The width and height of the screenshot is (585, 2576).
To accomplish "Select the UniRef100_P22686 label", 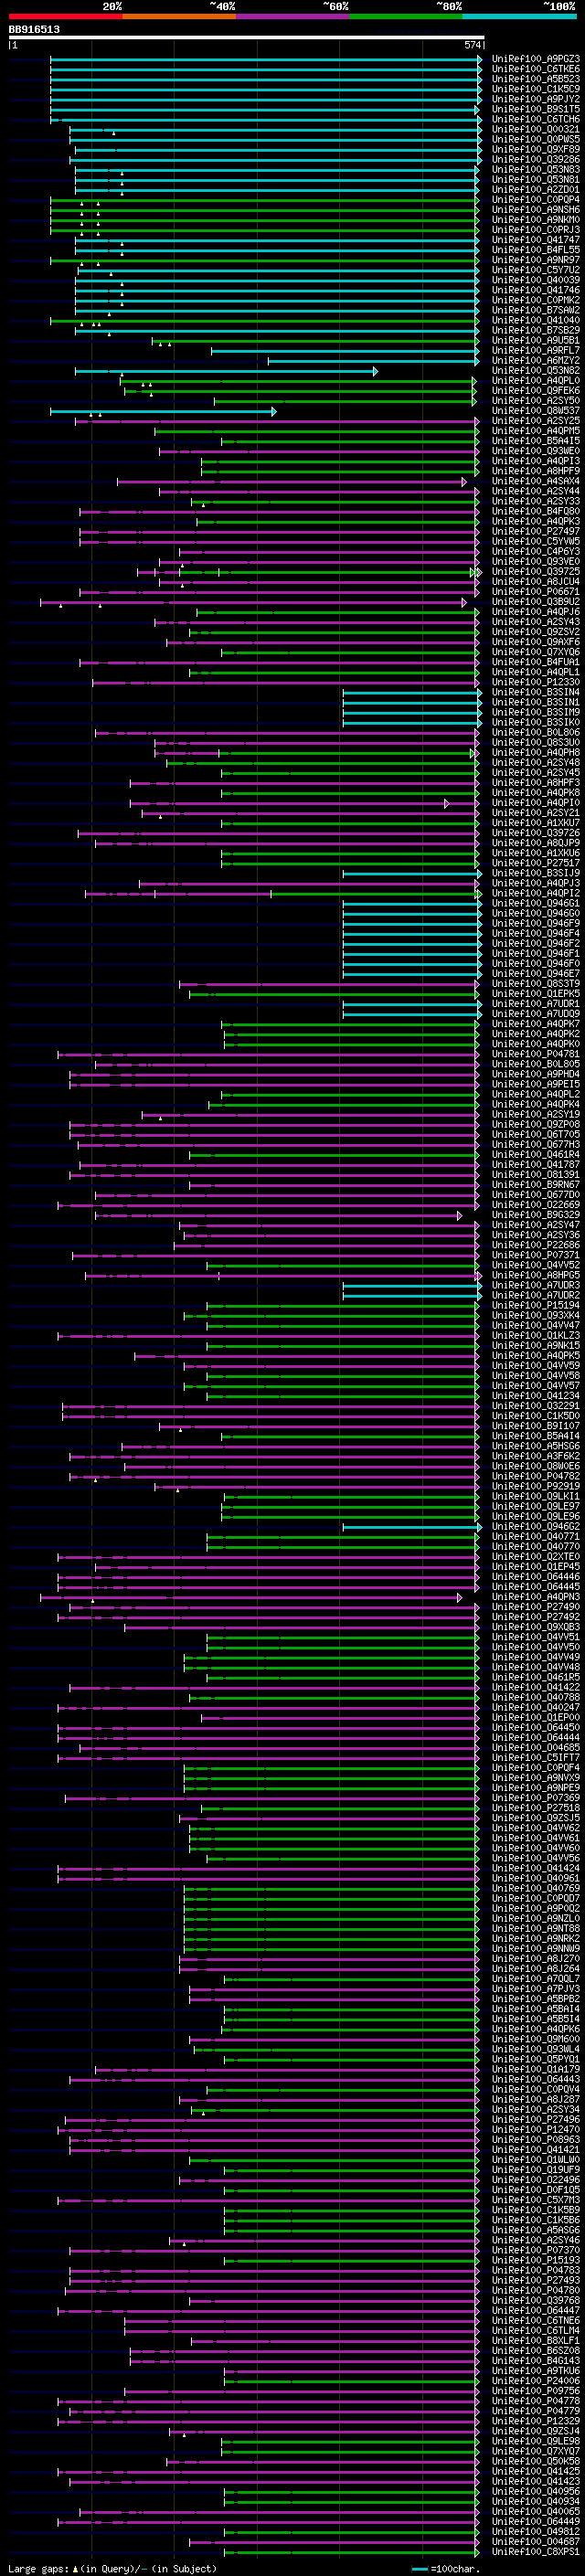I will tap(535, 1245).
